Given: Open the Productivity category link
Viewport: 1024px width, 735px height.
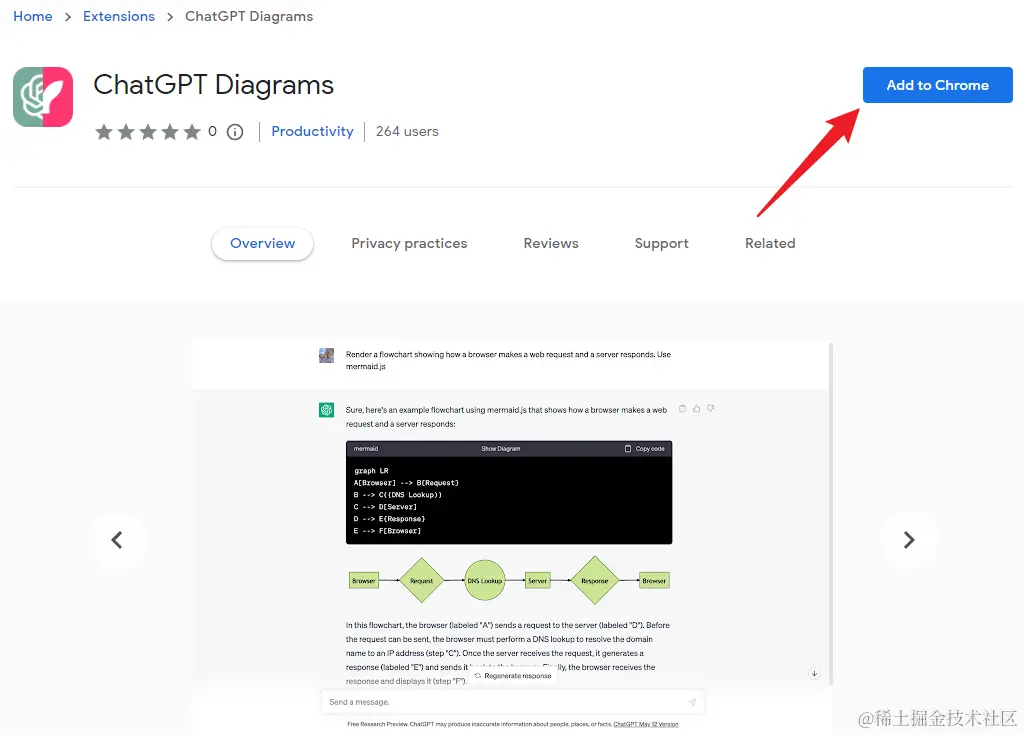Looking at the screenshot, I should 312,131.
